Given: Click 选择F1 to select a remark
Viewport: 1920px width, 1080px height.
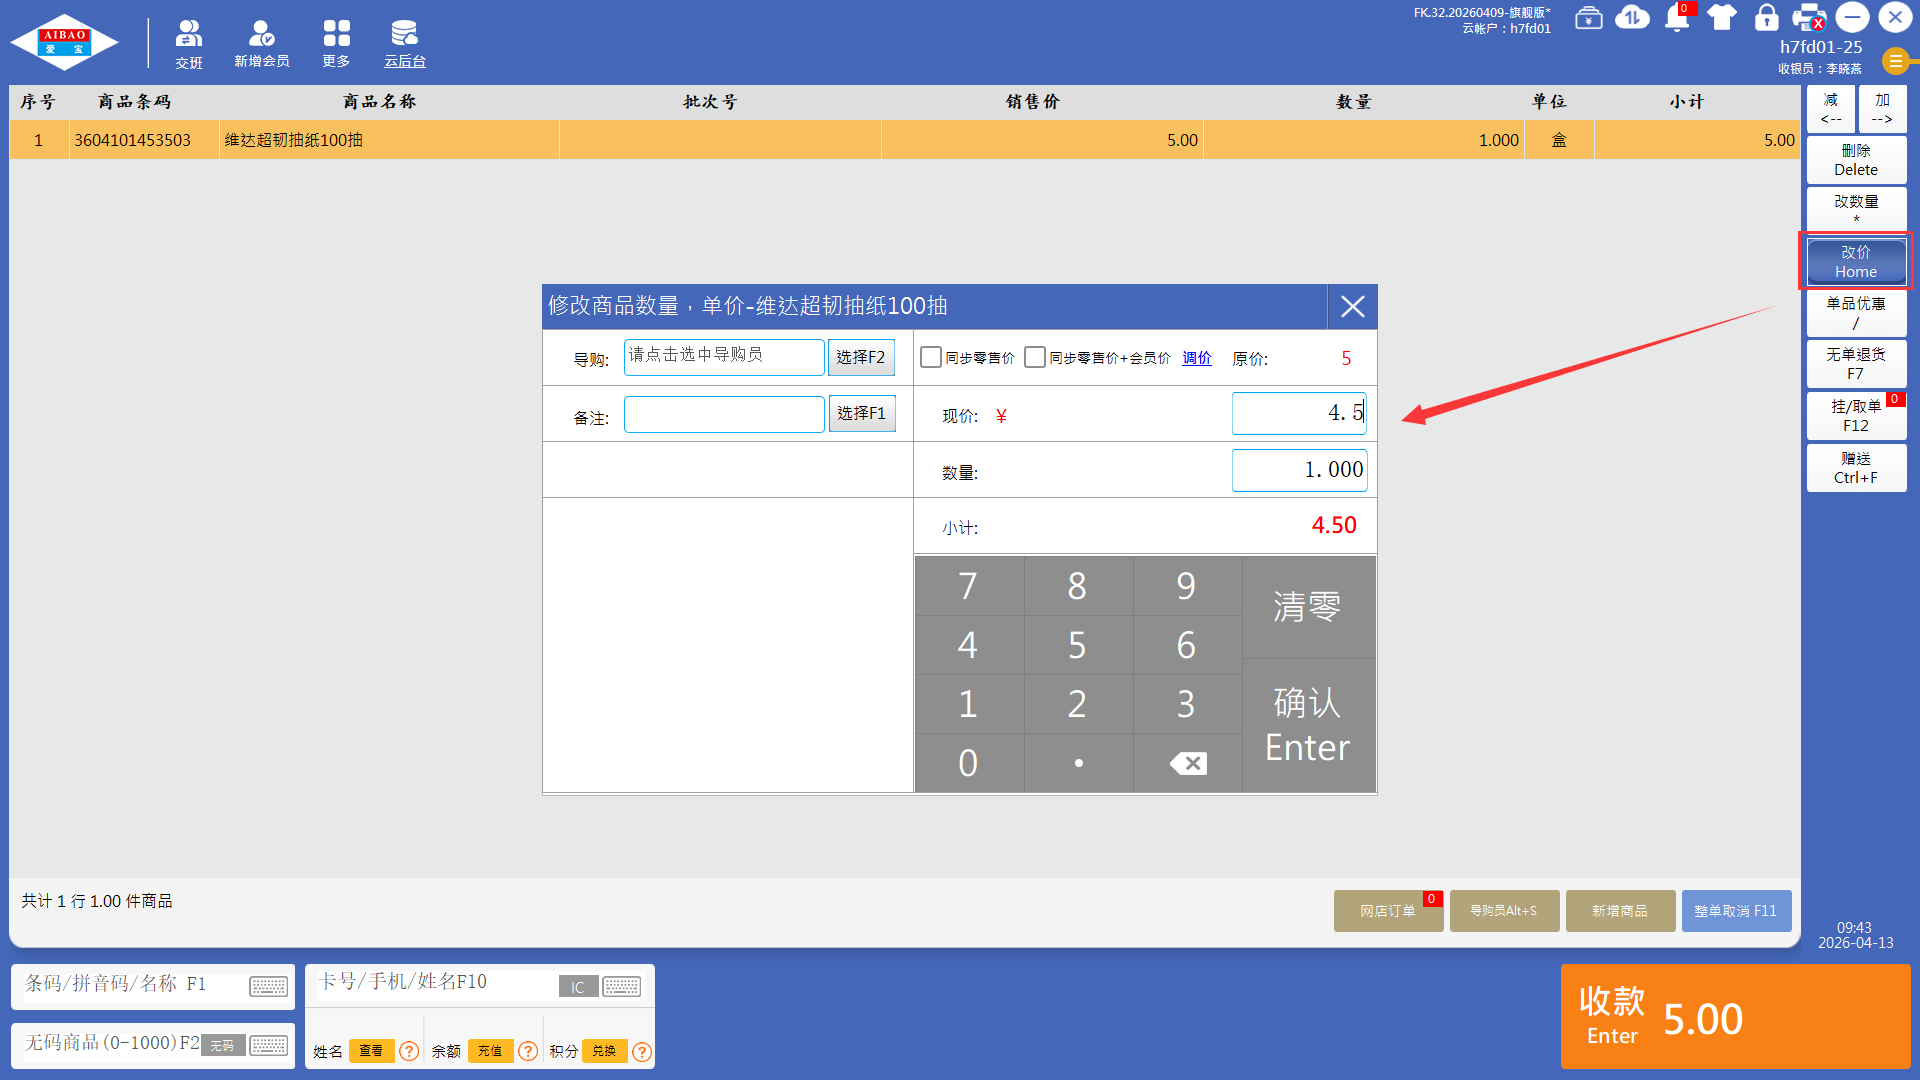Looking at the screenshot, I should 861,414.
